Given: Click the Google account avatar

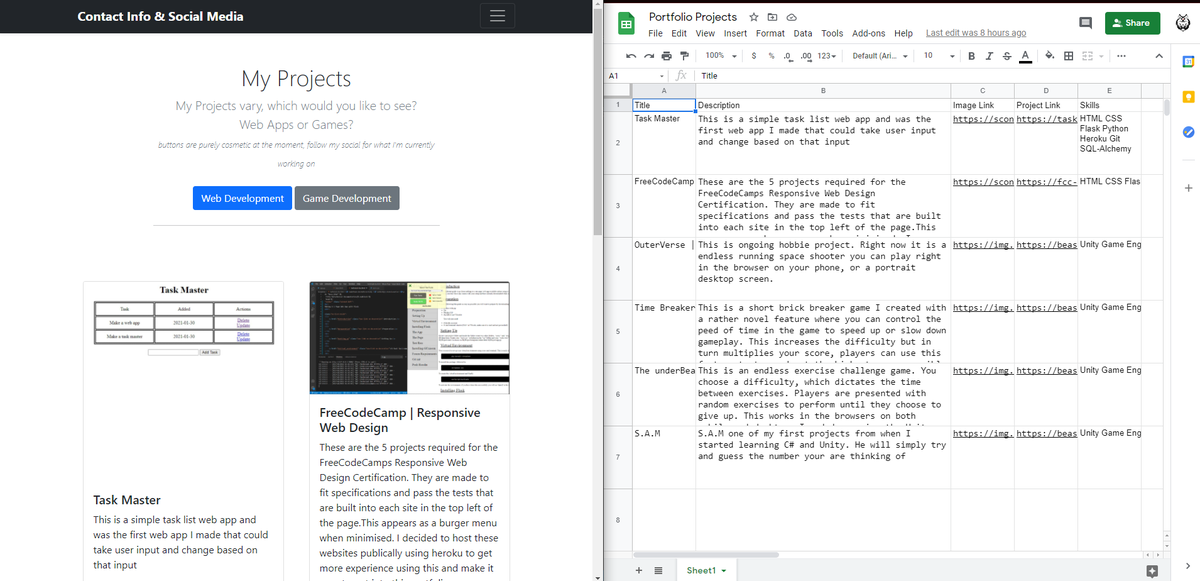Looking at the screenshot, I should click(x=1181, y=23).
